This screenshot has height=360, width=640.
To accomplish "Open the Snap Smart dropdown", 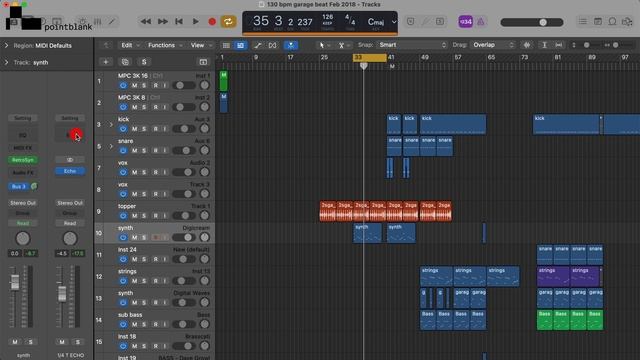I will tap(413, 45).
